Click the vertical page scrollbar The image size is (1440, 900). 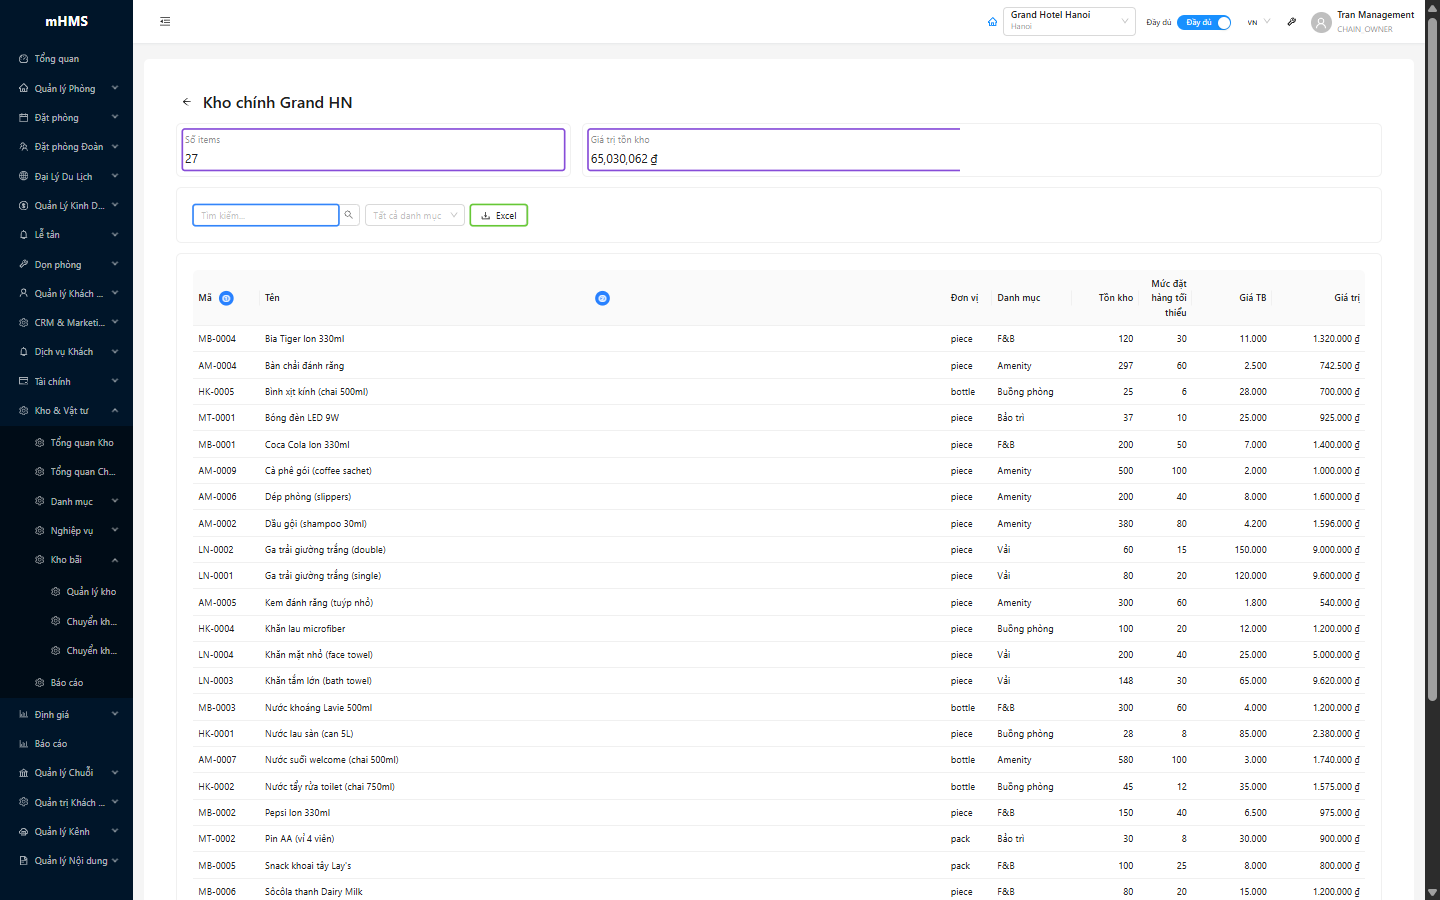pos(1432,360)
